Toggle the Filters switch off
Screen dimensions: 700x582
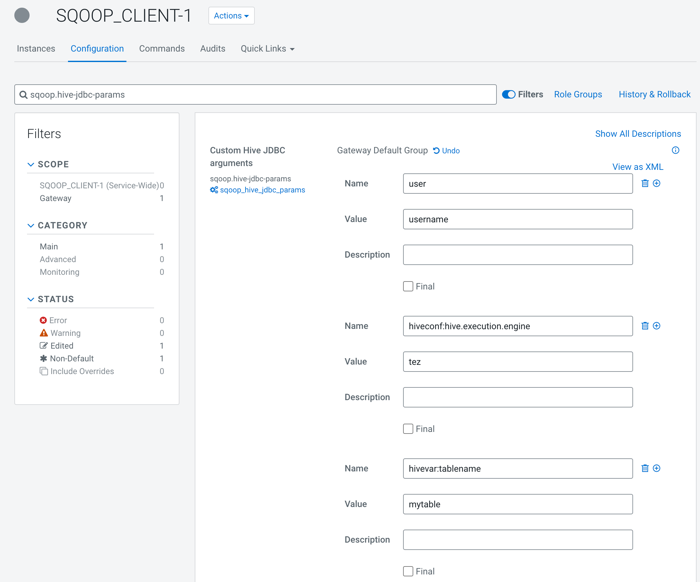[508, 94]
